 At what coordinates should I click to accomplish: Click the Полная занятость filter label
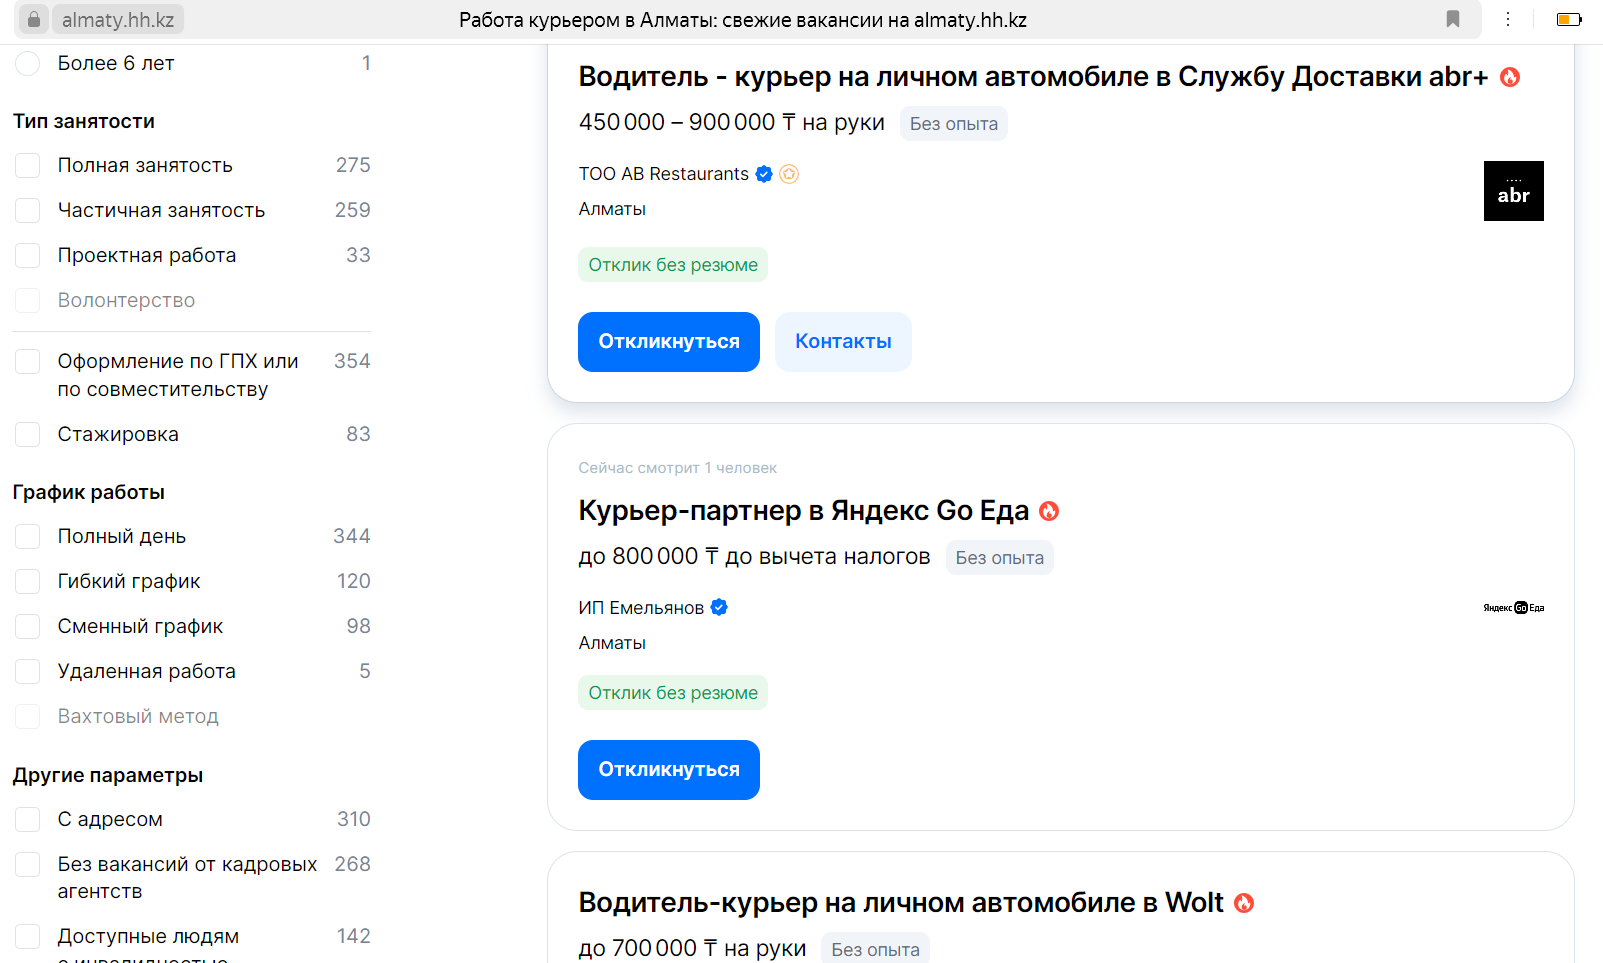tap(145, 165)
